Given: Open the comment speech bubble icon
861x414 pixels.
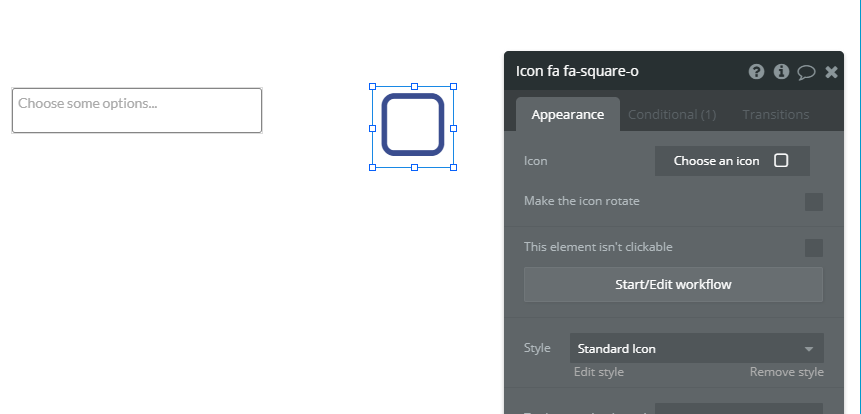Looking at the screenshot, I should 806,72.
